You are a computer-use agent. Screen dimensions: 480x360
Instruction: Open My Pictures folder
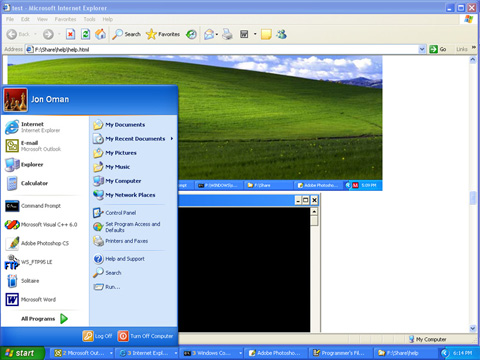133,153
